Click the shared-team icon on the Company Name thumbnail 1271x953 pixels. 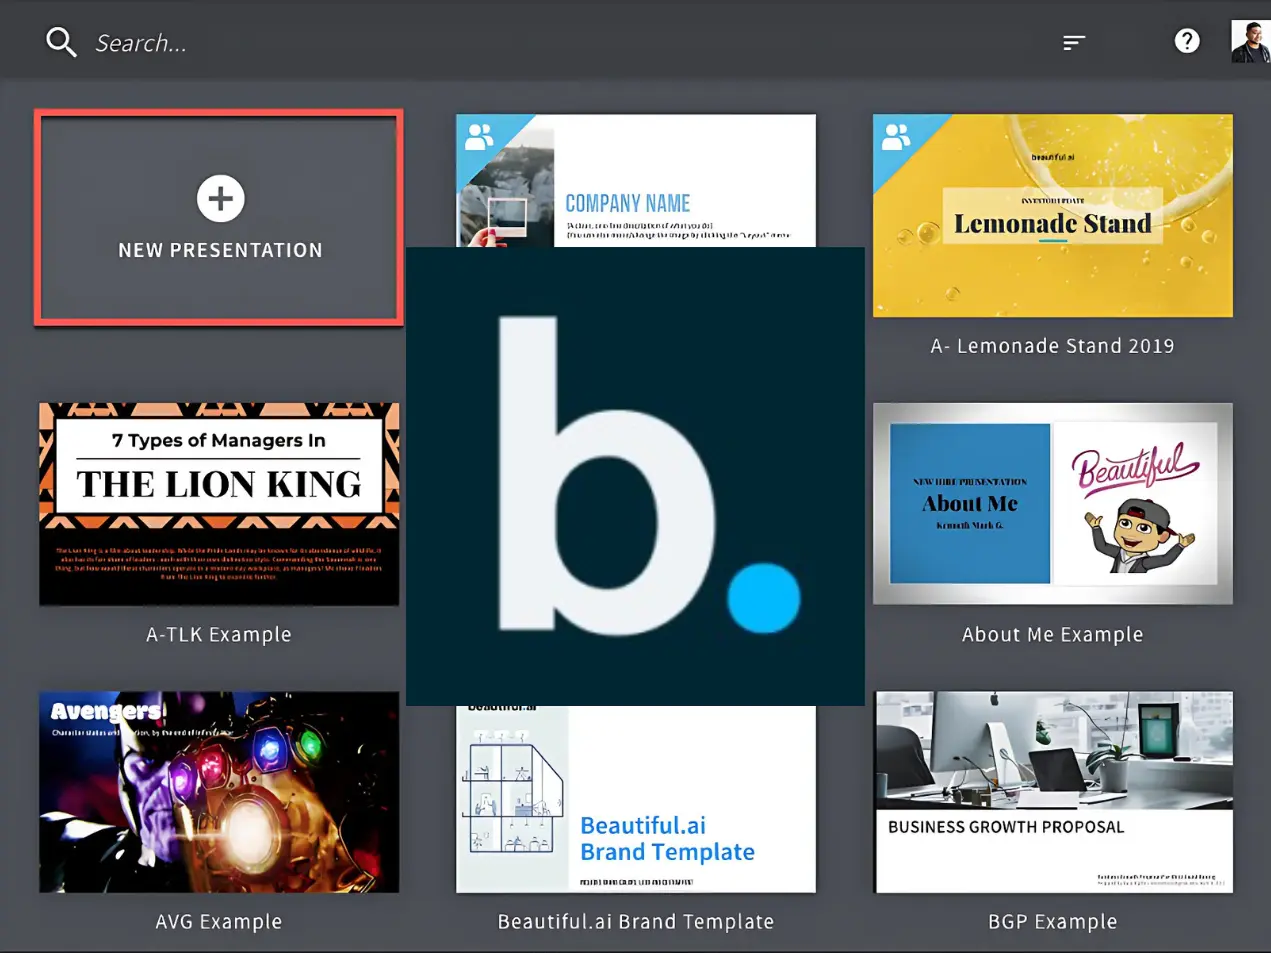[480, 137]
